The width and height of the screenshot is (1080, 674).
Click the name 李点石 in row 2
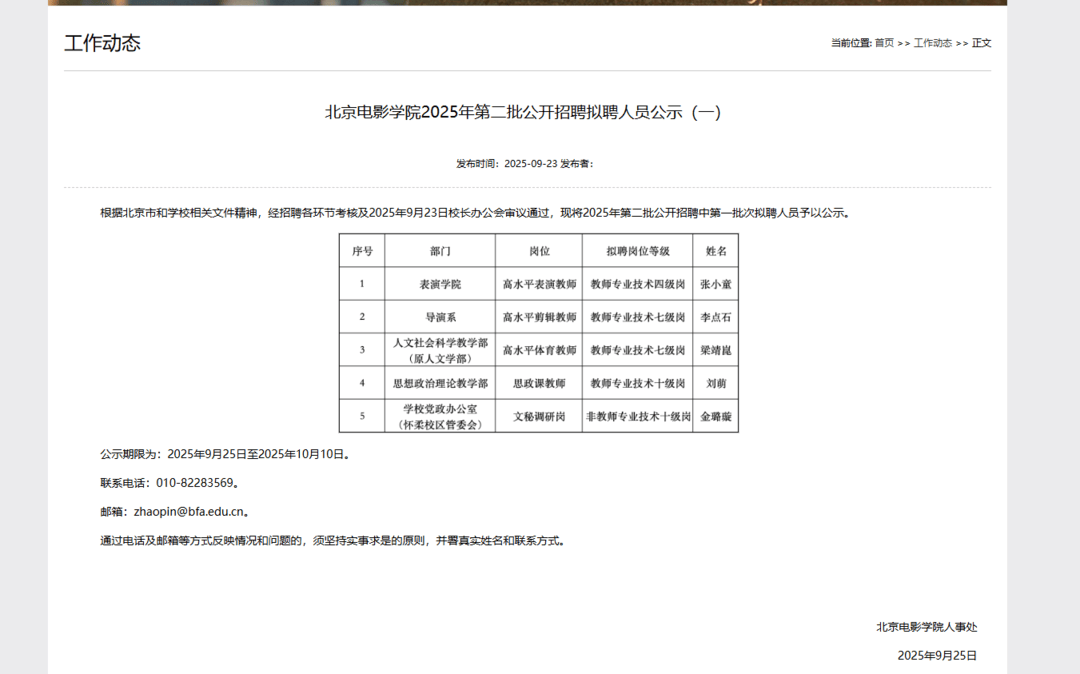pos(712,317)
